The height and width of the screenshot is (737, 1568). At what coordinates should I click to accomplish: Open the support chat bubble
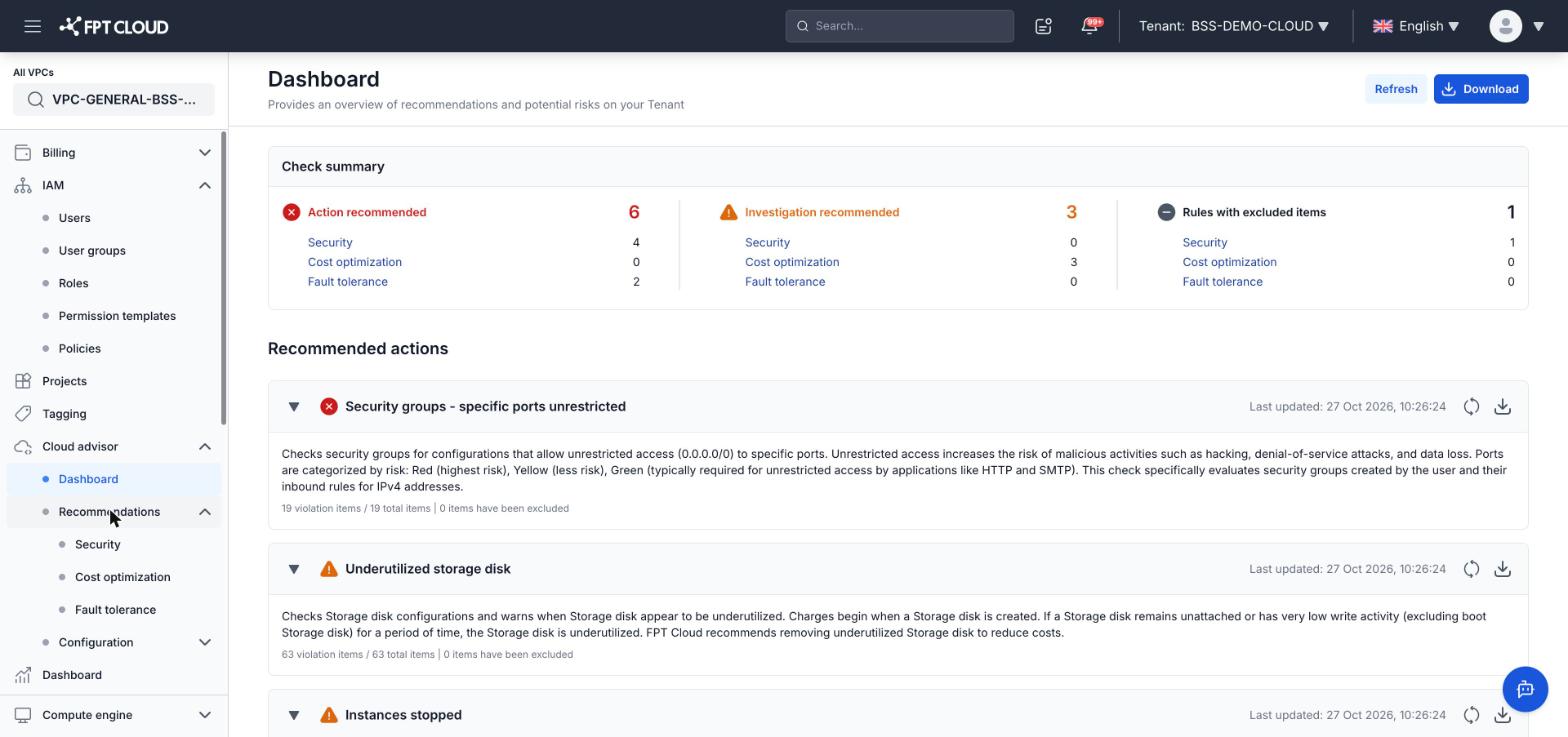click(x=1525, y=689)
